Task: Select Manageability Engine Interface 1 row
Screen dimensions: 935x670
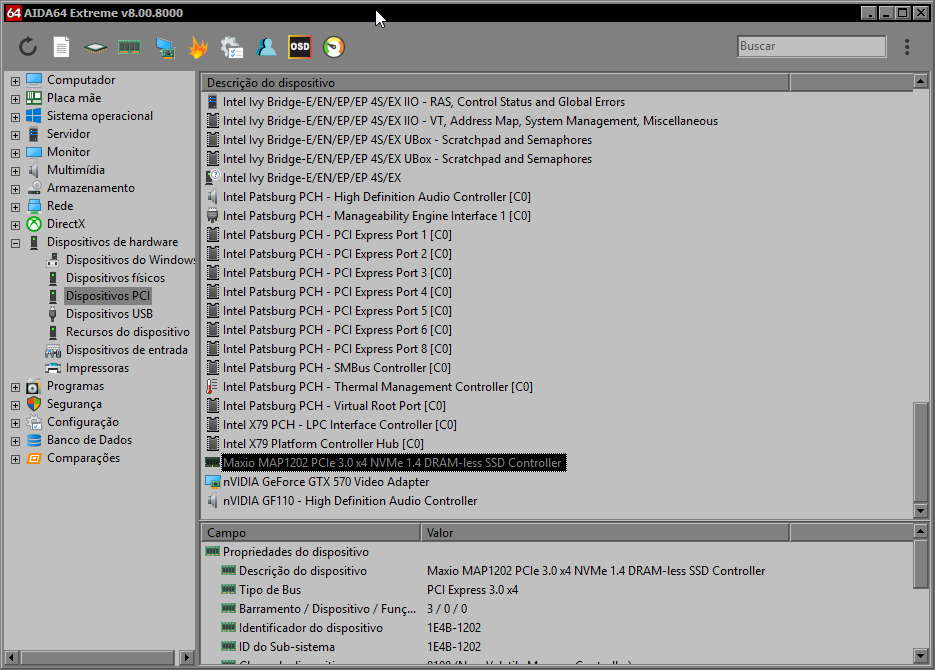Action: click(x=376, y=216)
